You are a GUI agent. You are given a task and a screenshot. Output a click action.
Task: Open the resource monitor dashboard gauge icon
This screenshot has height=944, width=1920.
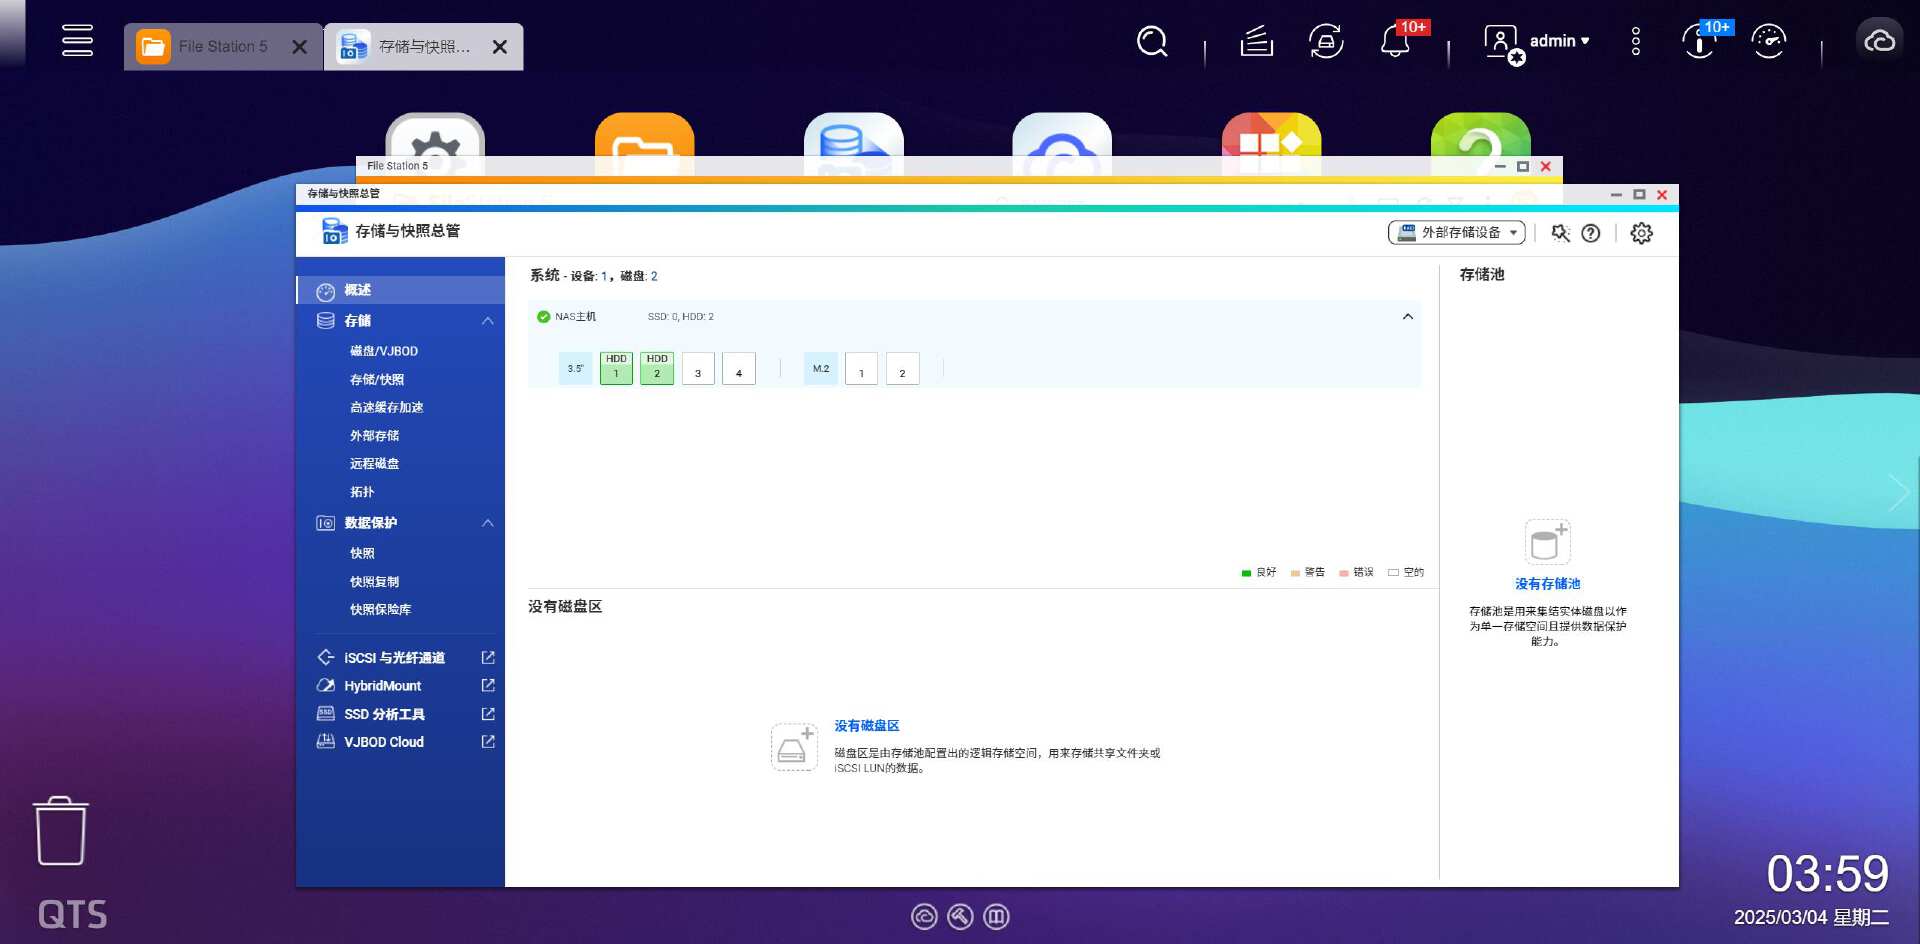click(1769, 41)
